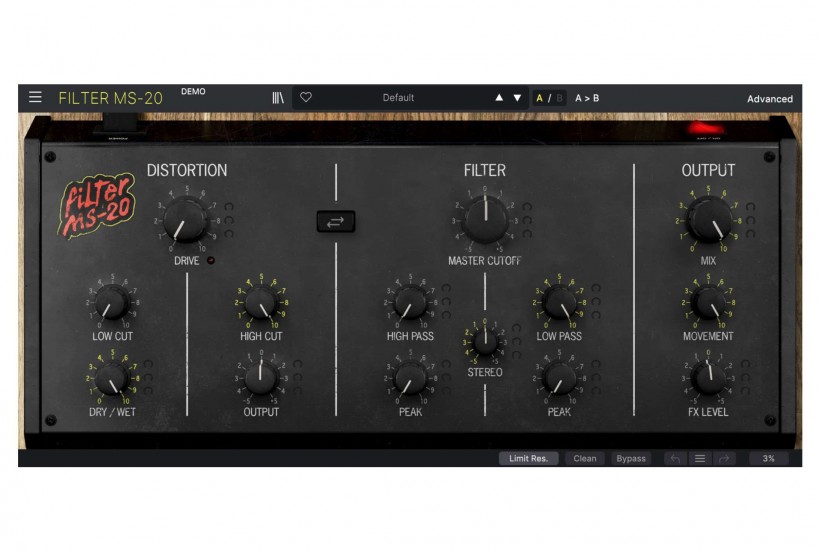Select the next preset with down arrow
820x551 pixels.
pyautogui.click(x=517, y=98)
